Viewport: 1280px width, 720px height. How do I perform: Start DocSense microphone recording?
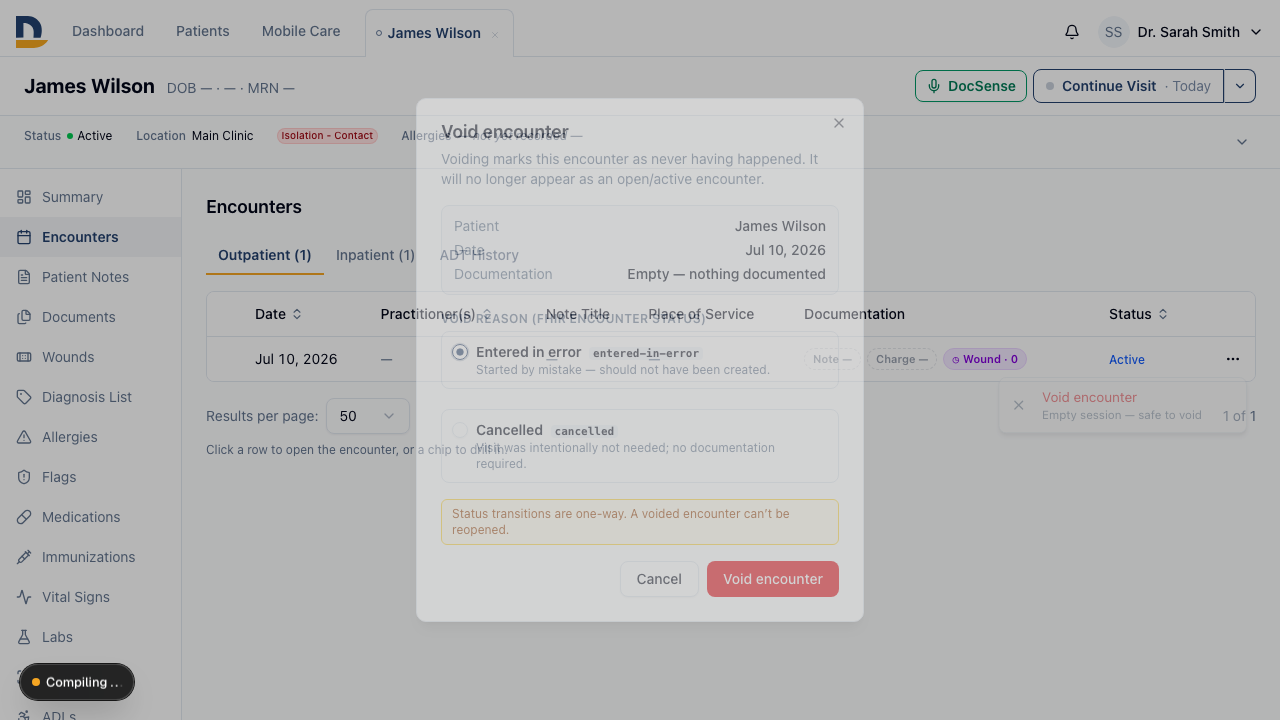click(970, 86)
